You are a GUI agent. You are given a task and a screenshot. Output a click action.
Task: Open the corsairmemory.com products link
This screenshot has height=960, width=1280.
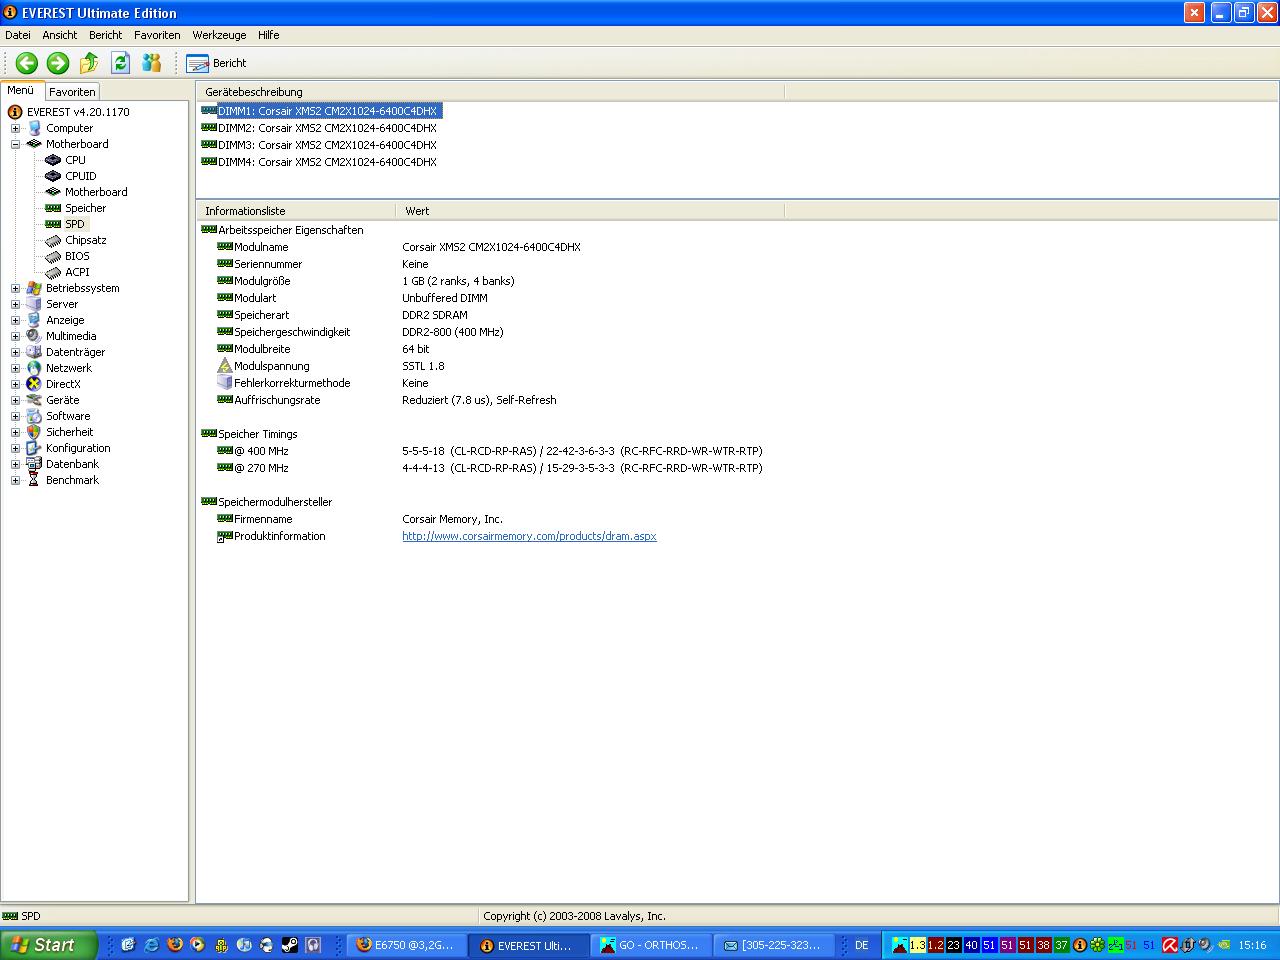coord(529,536)
